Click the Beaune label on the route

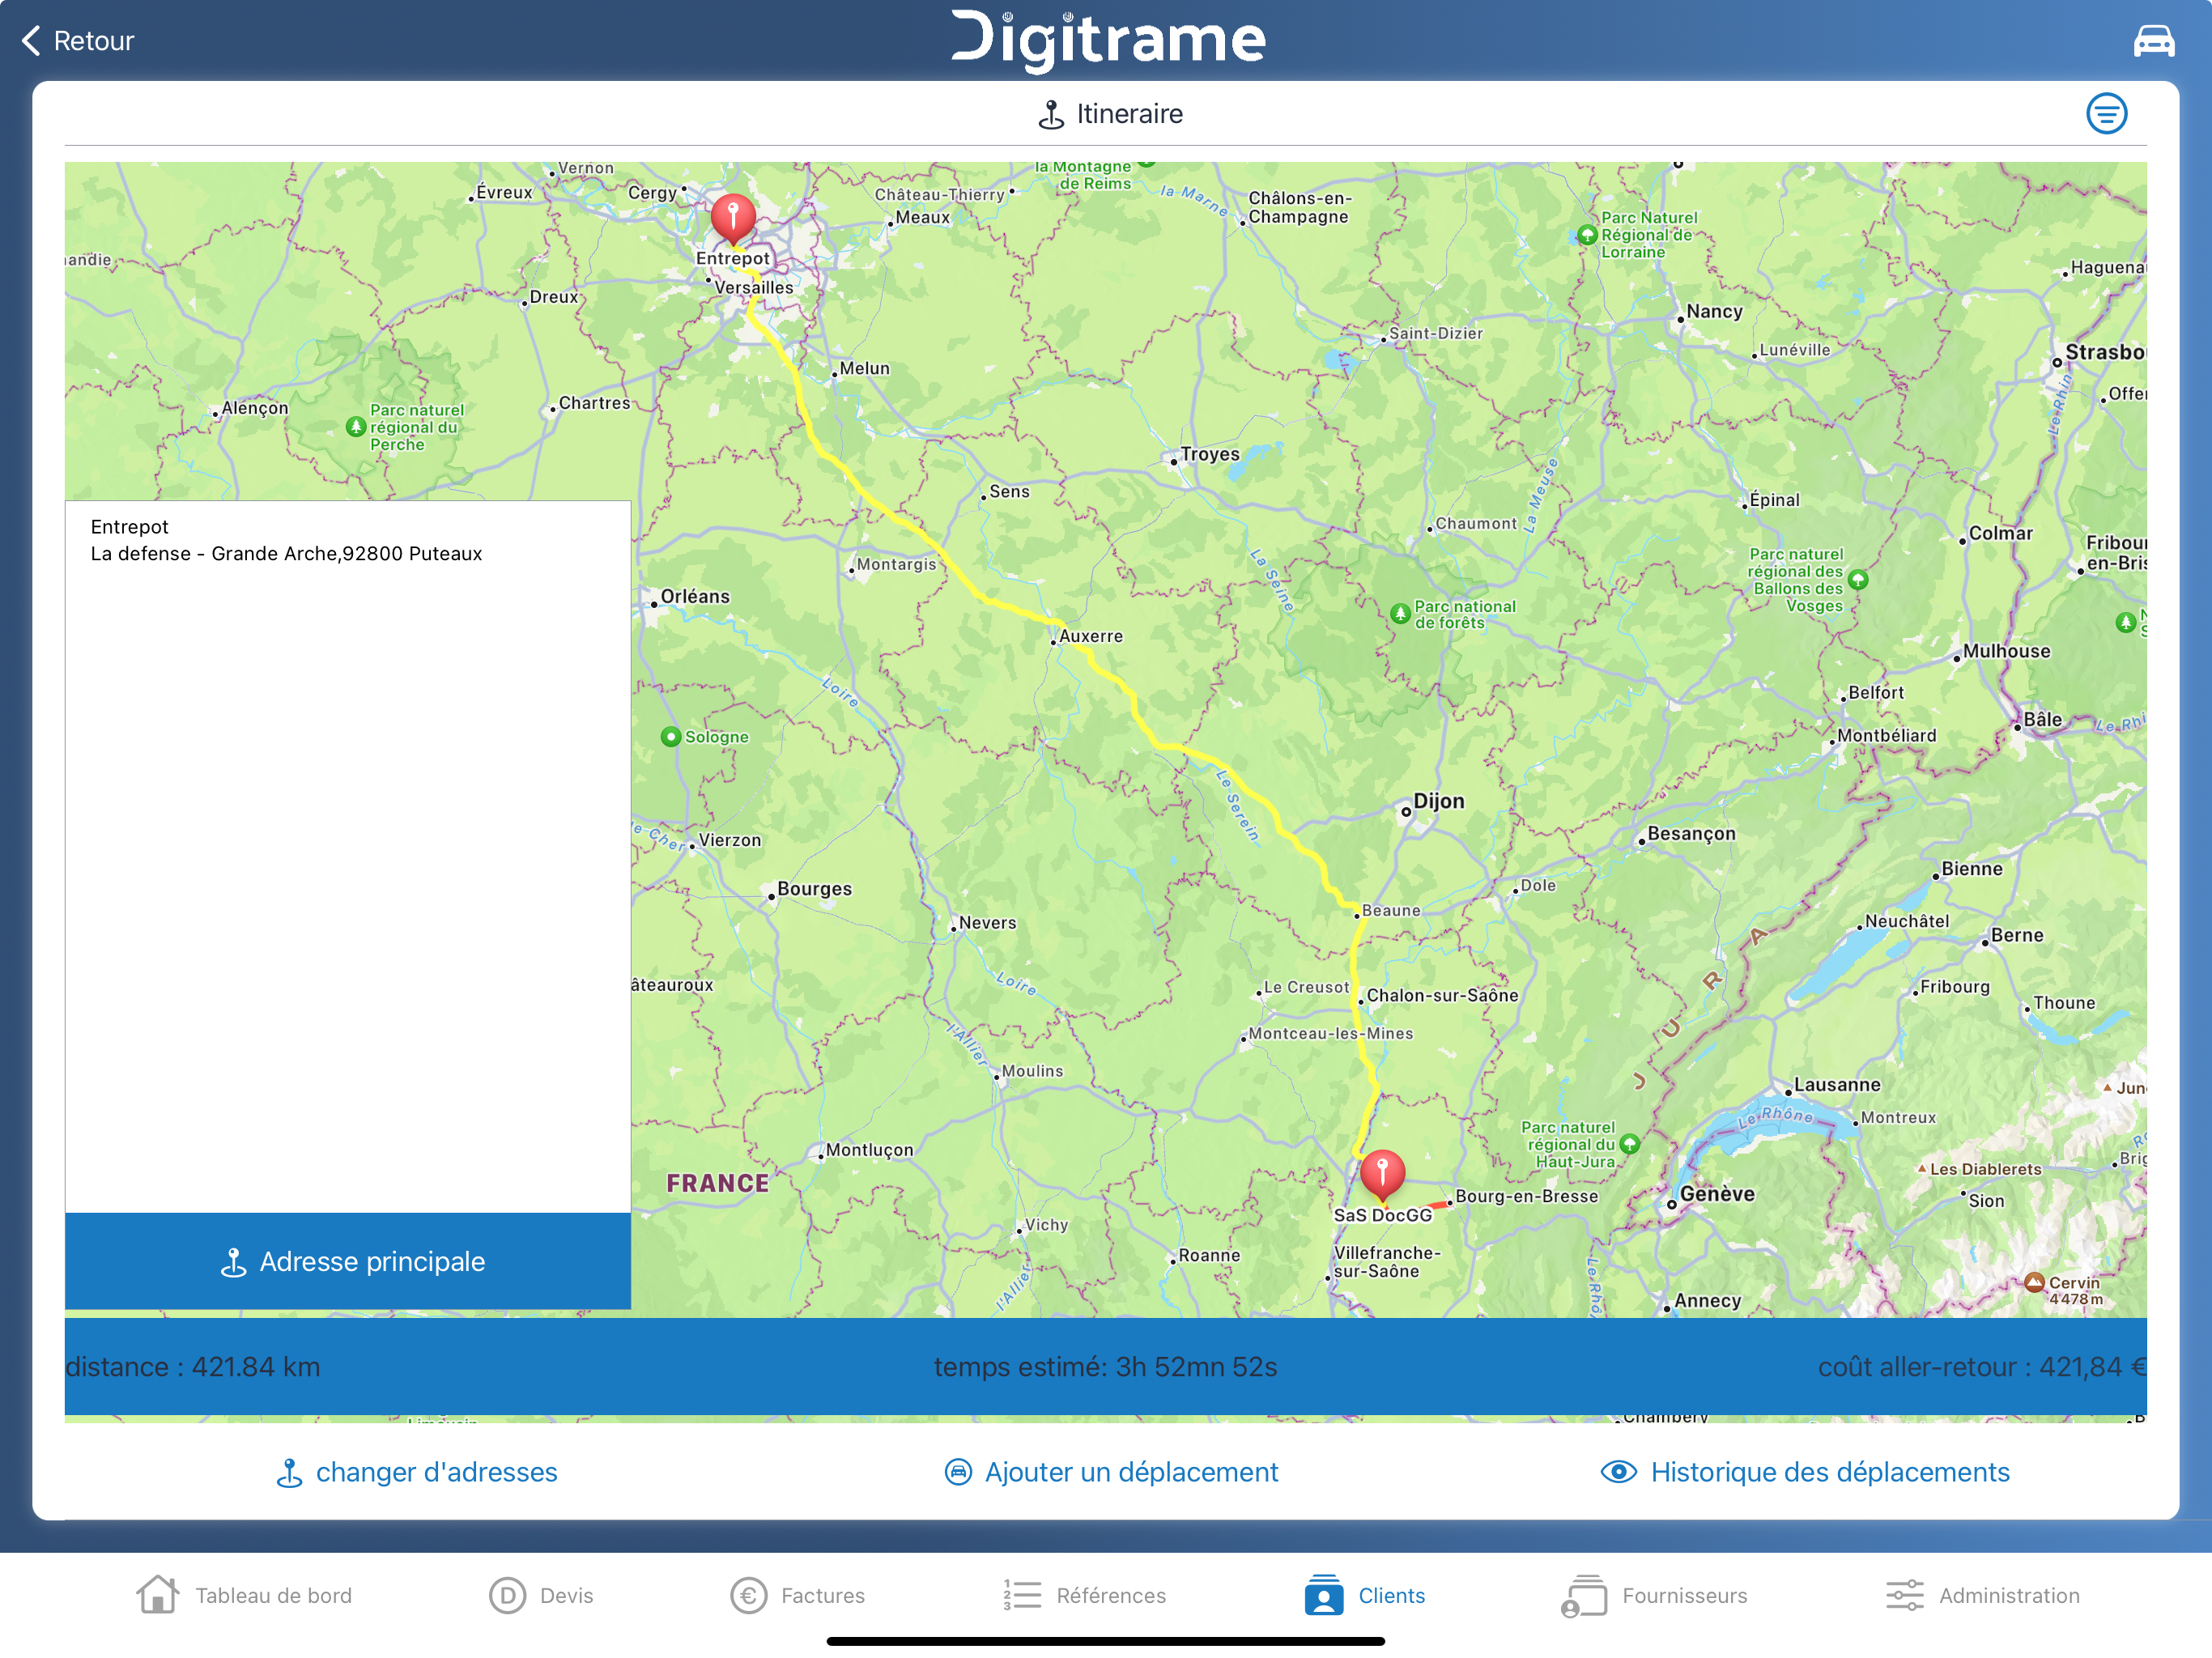click(x=1390, y=910)
